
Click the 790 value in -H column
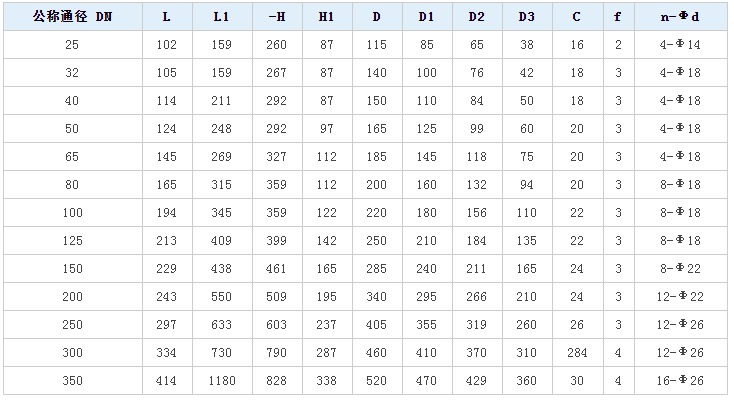tap(277, 353)
